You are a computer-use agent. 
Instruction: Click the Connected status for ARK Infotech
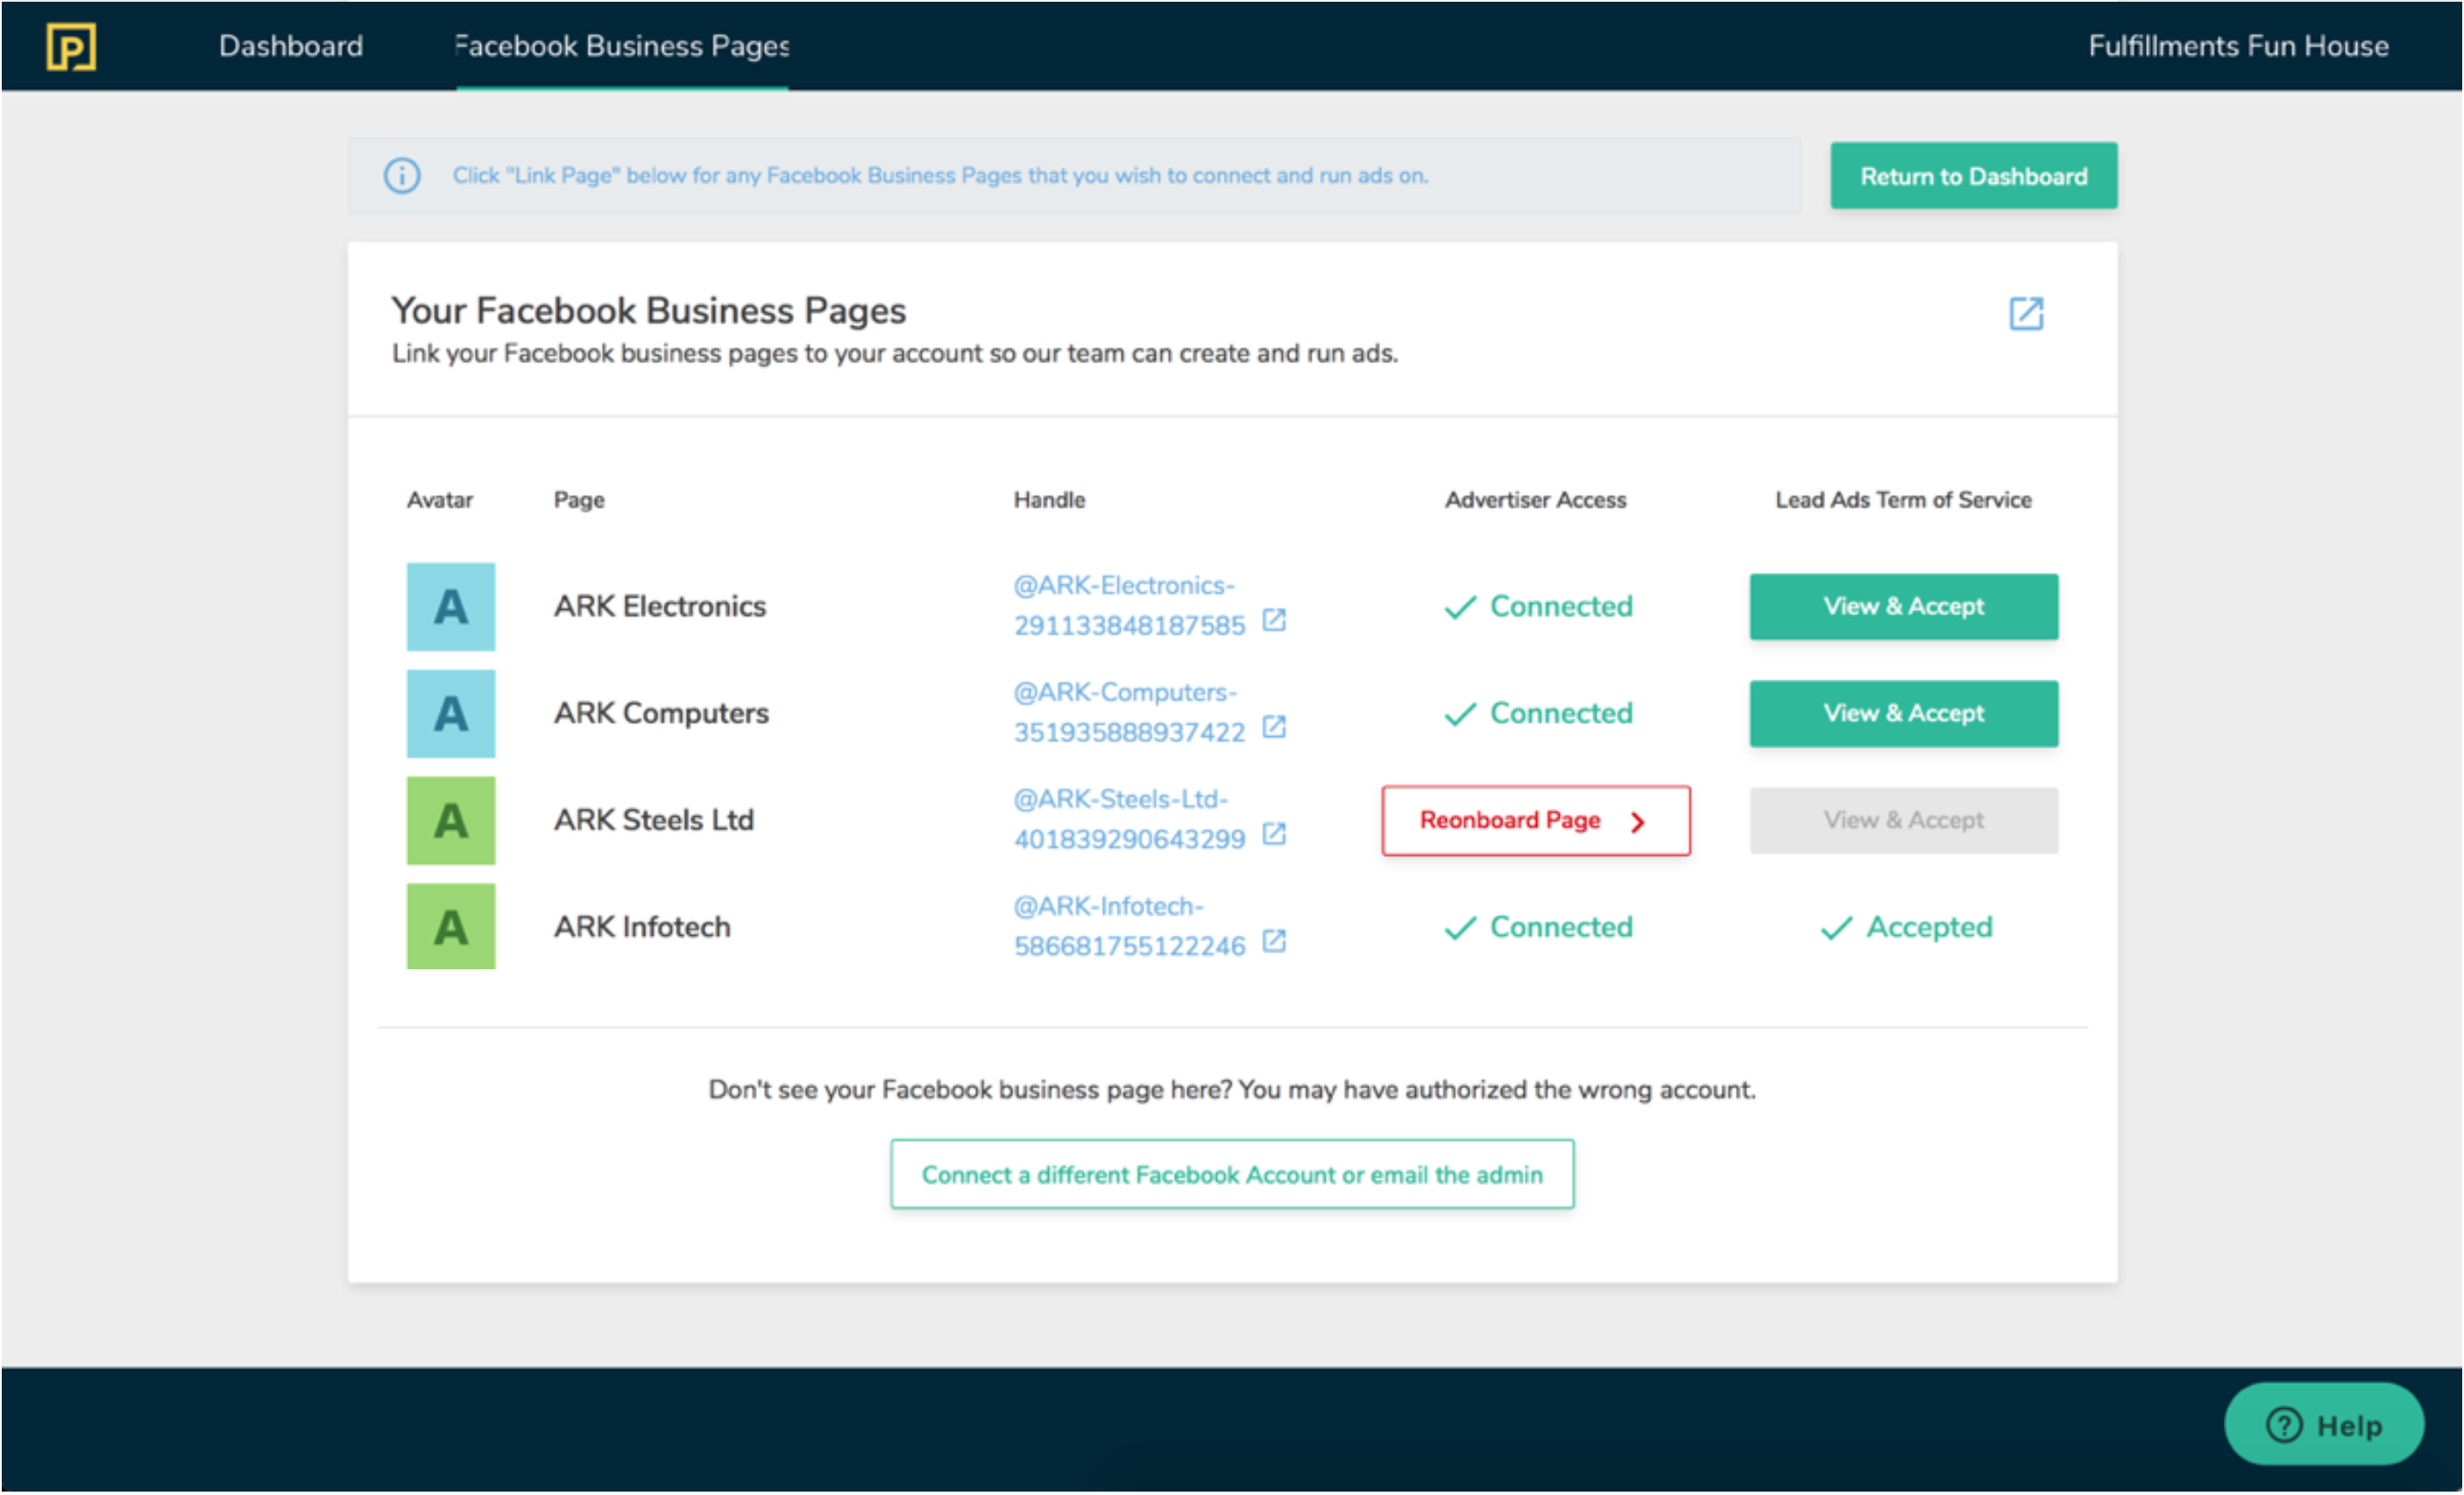(x=1539, y=928)
